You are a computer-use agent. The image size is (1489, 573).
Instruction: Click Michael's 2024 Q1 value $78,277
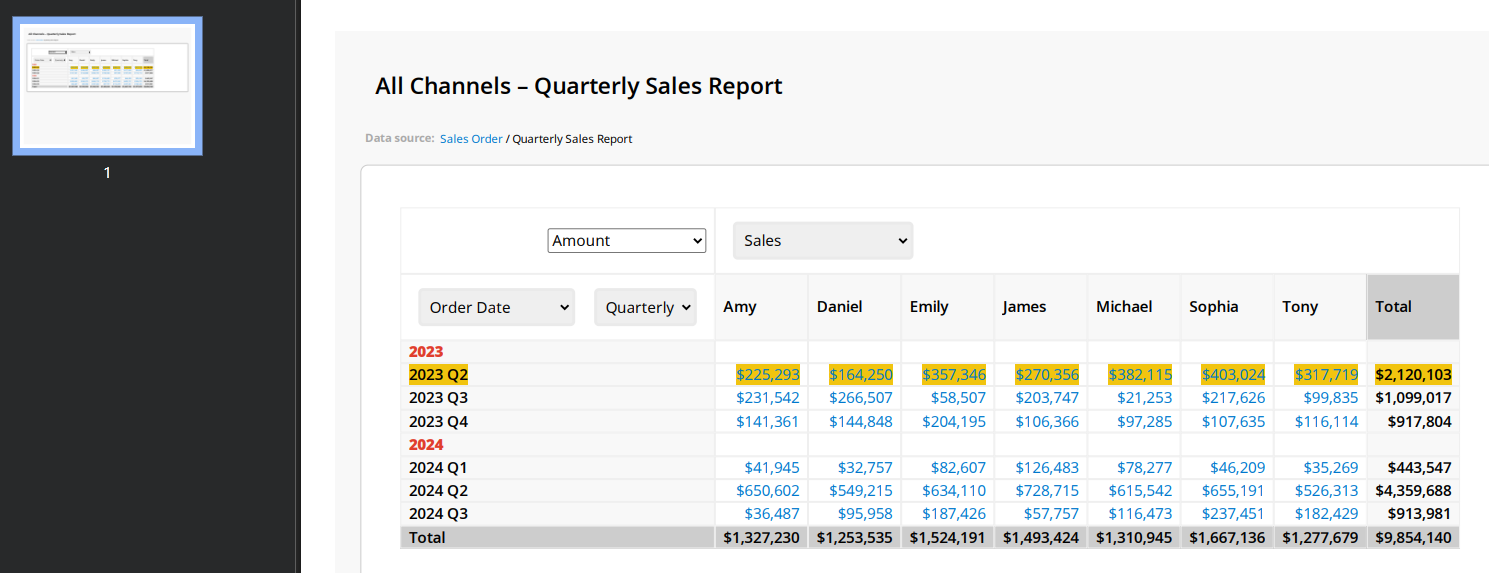pyautogui.click(x=1140, y=468)
